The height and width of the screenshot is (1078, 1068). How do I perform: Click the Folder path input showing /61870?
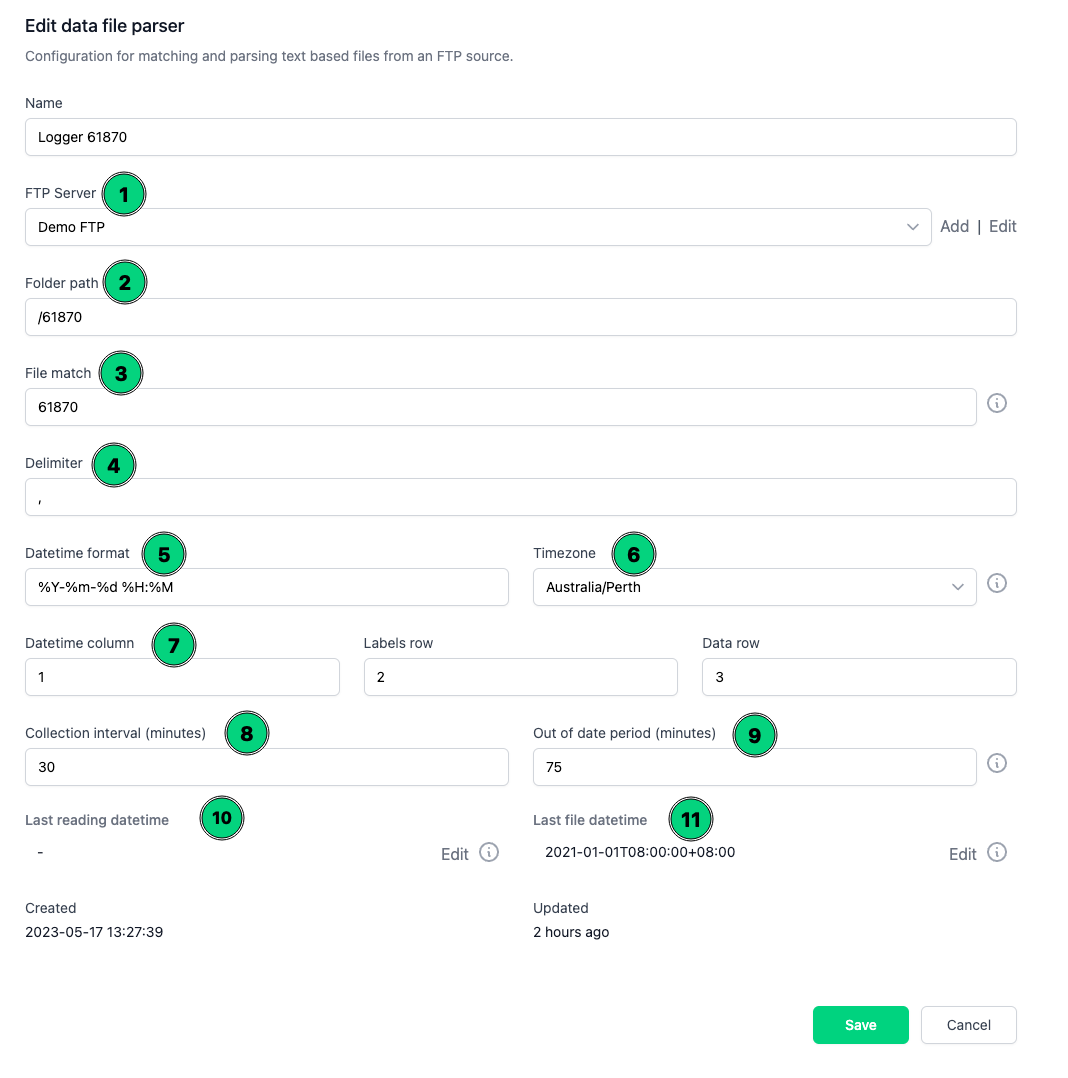click(520, 317)
